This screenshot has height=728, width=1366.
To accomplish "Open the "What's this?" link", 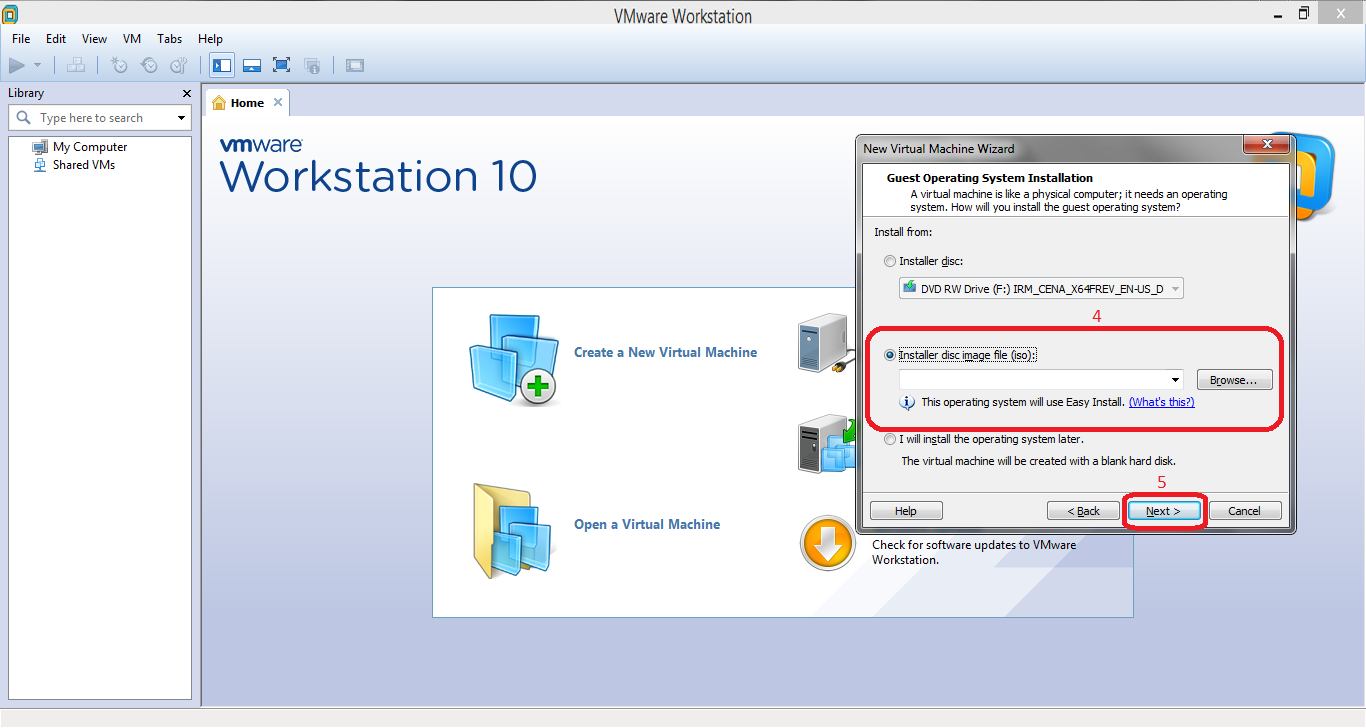I will (x=1161, y=402).
